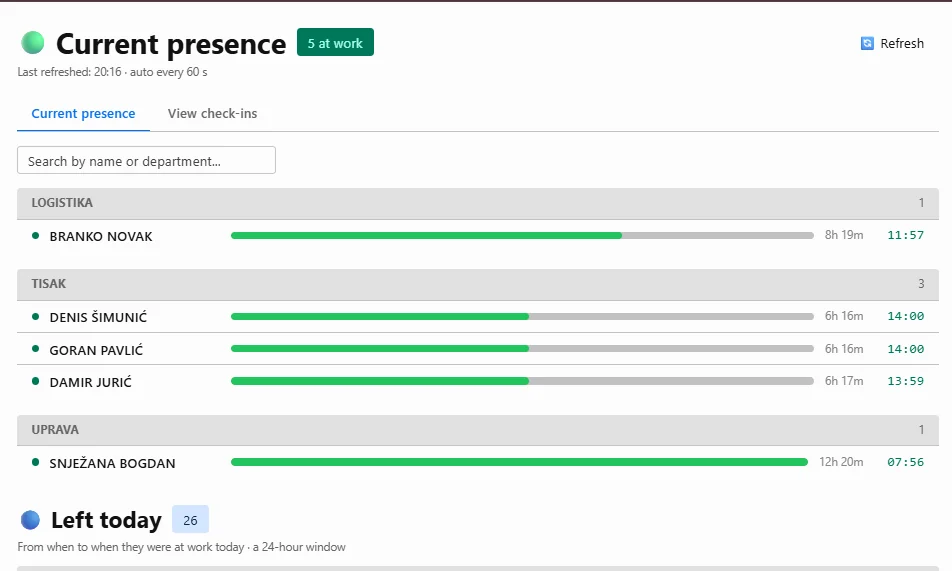Click the "5 at work" badge
Screen dimensions: 952x571
point(335,43)
